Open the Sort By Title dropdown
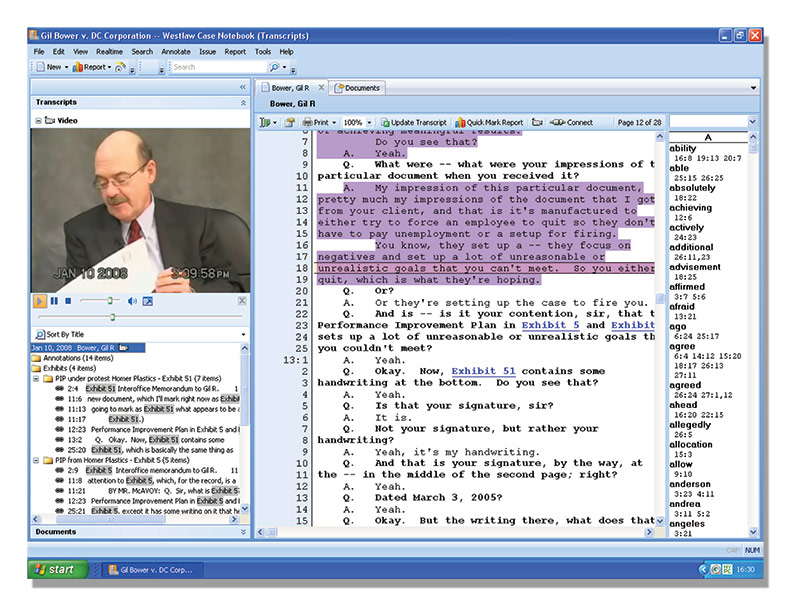 (x=243, y=335)
